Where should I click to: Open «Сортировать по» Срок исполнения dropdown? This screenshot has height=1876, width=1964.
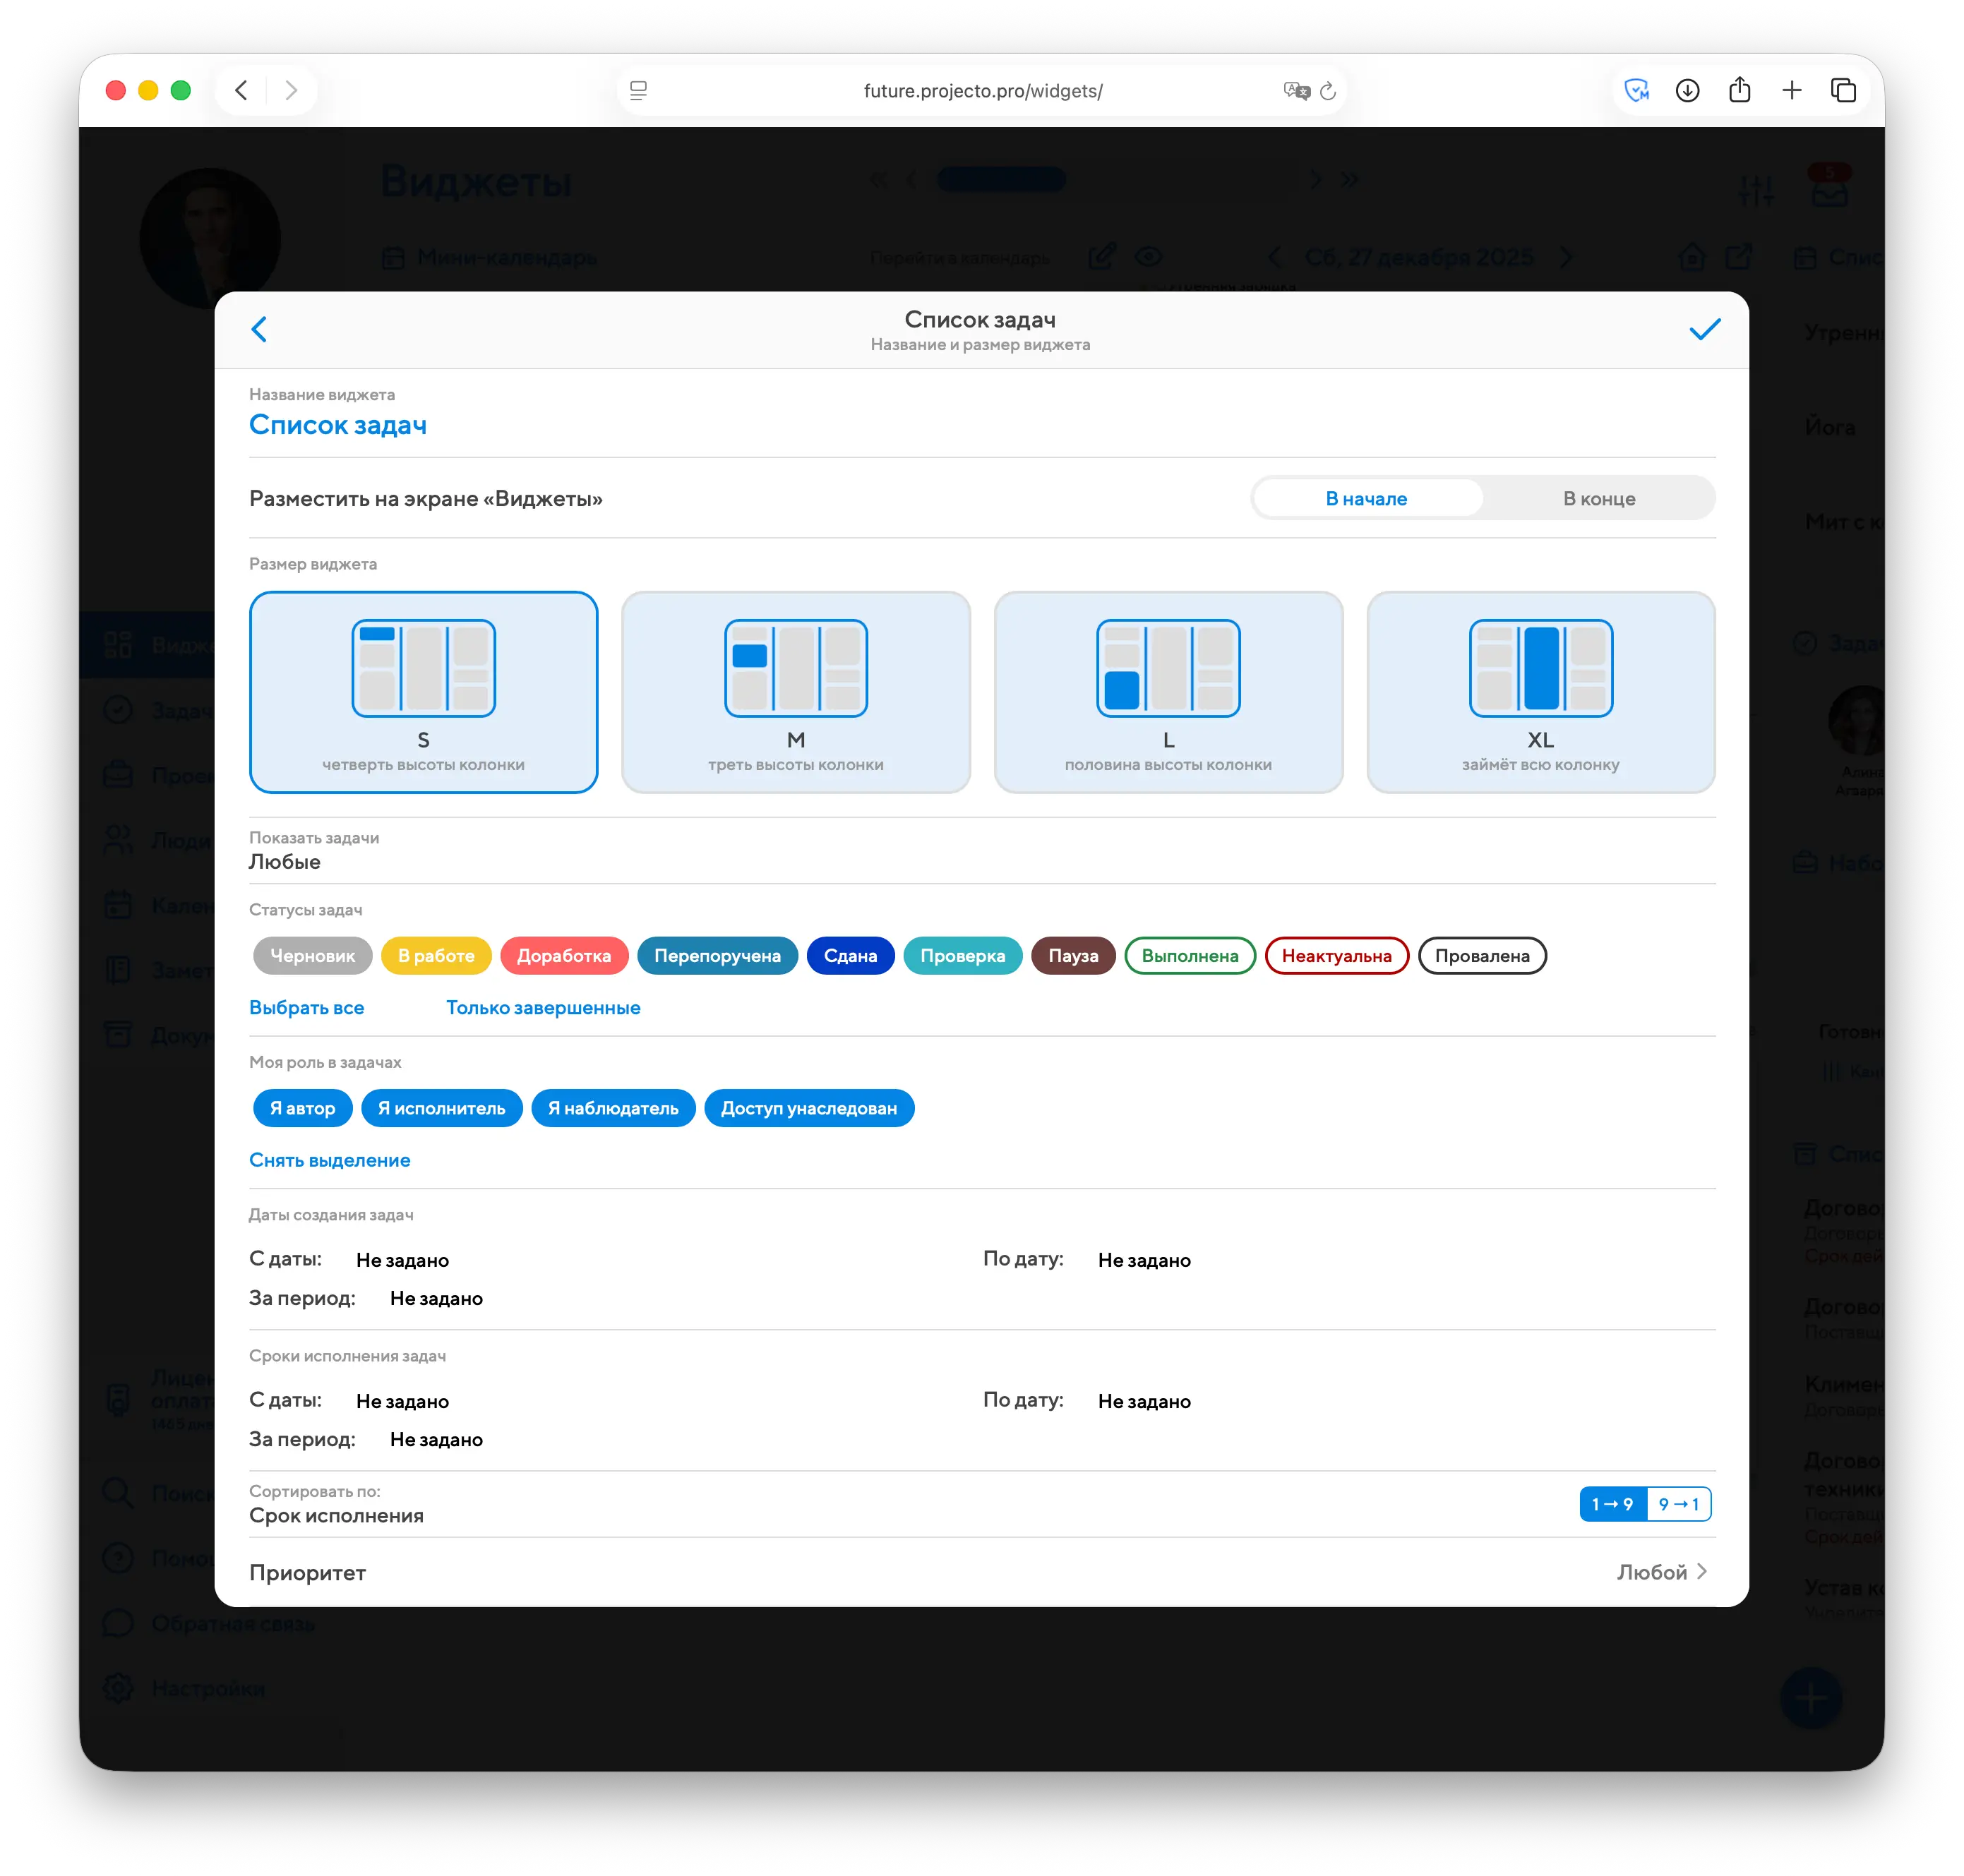pyautogui.click(x=336, y=1515)
